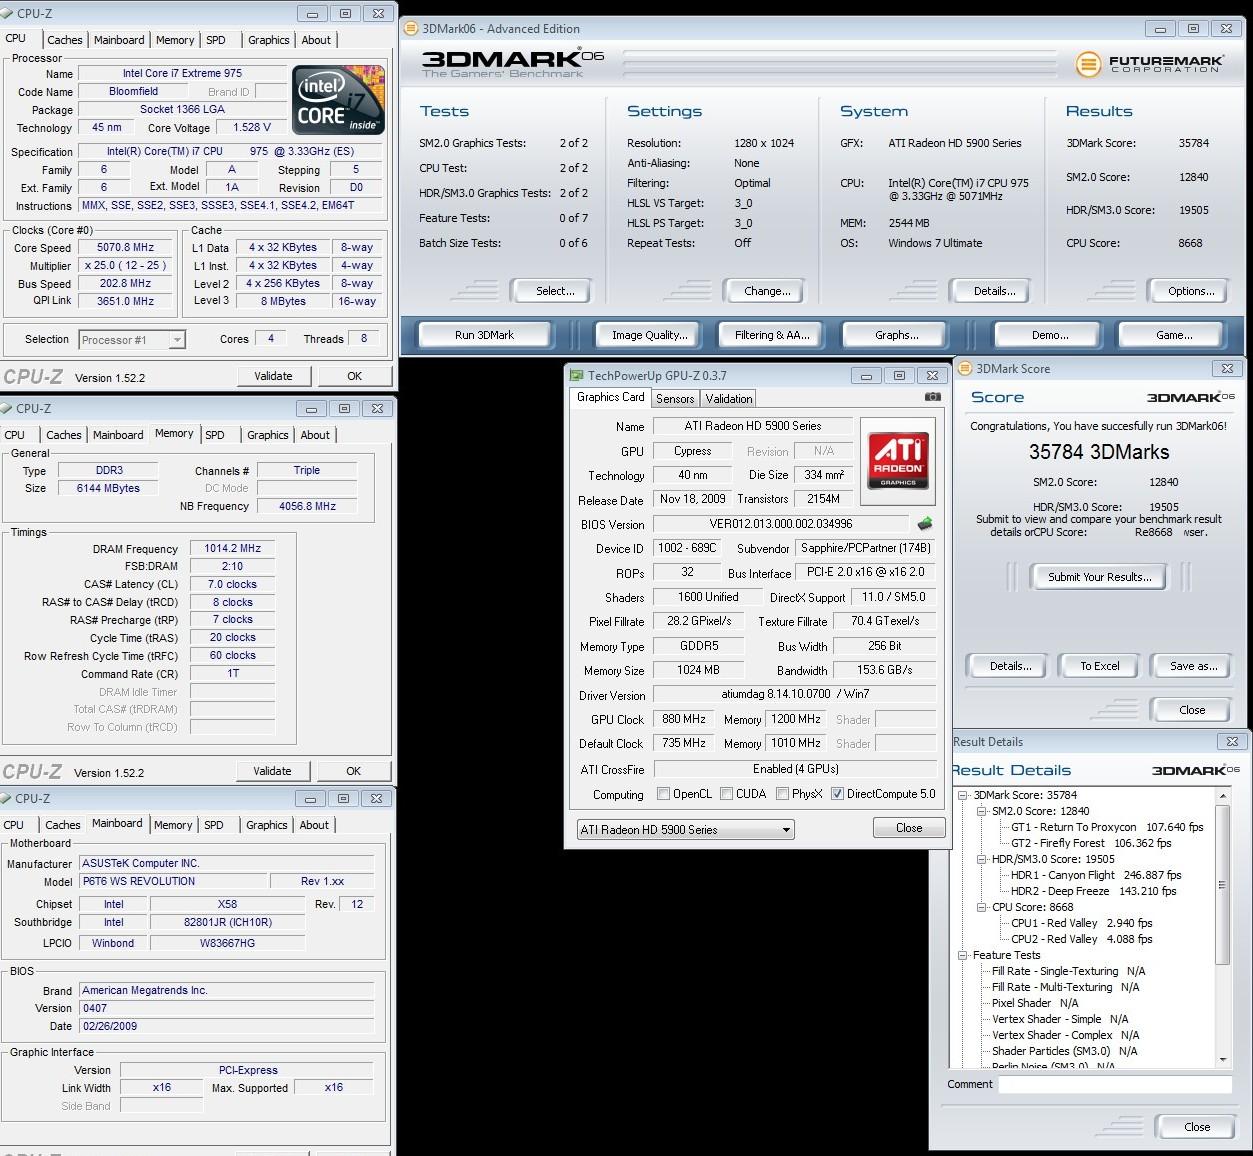Select Fill Rate - Single-Texturing tree row

click(1068, 972)
